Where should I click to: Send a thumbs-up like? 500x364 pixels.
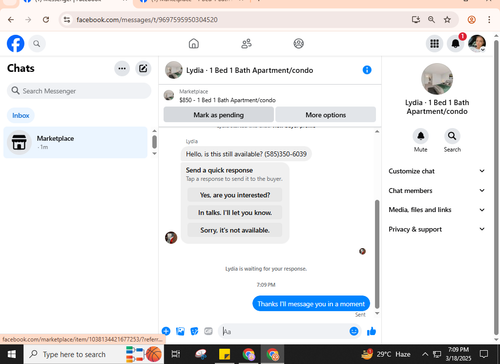click(371, 331)
